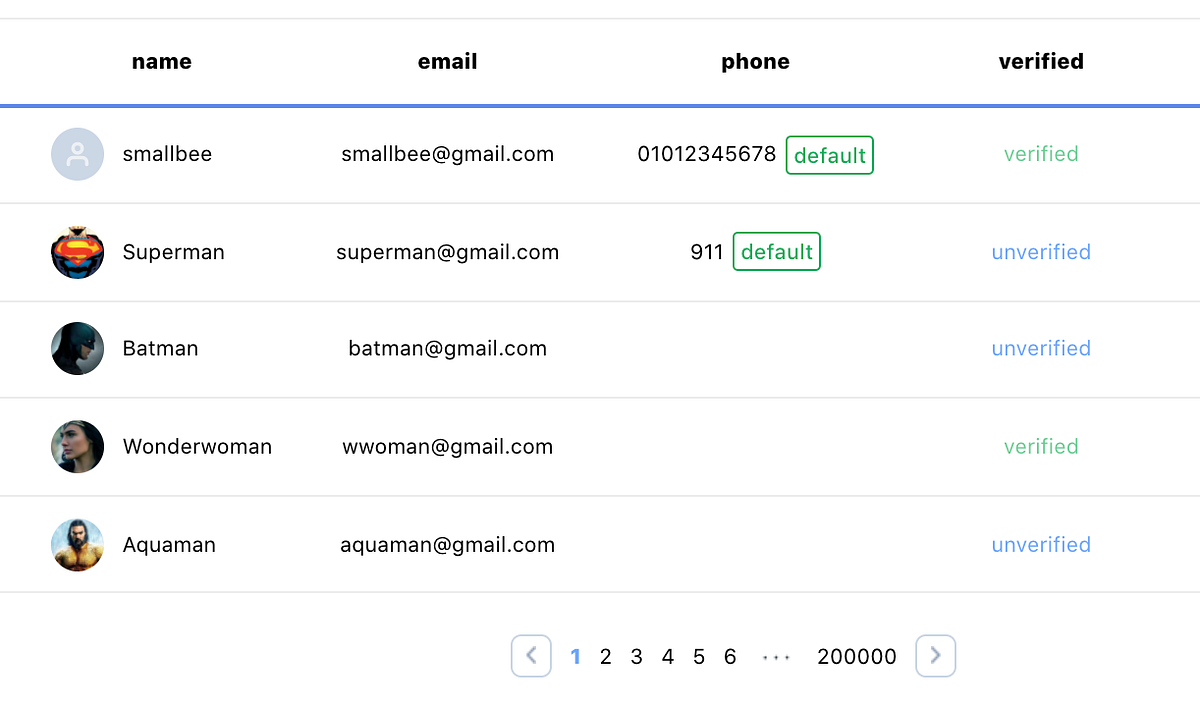Viewport: 1200px width, 705px height.
Task: Sort the table by the name column
Action: [161, 61]
